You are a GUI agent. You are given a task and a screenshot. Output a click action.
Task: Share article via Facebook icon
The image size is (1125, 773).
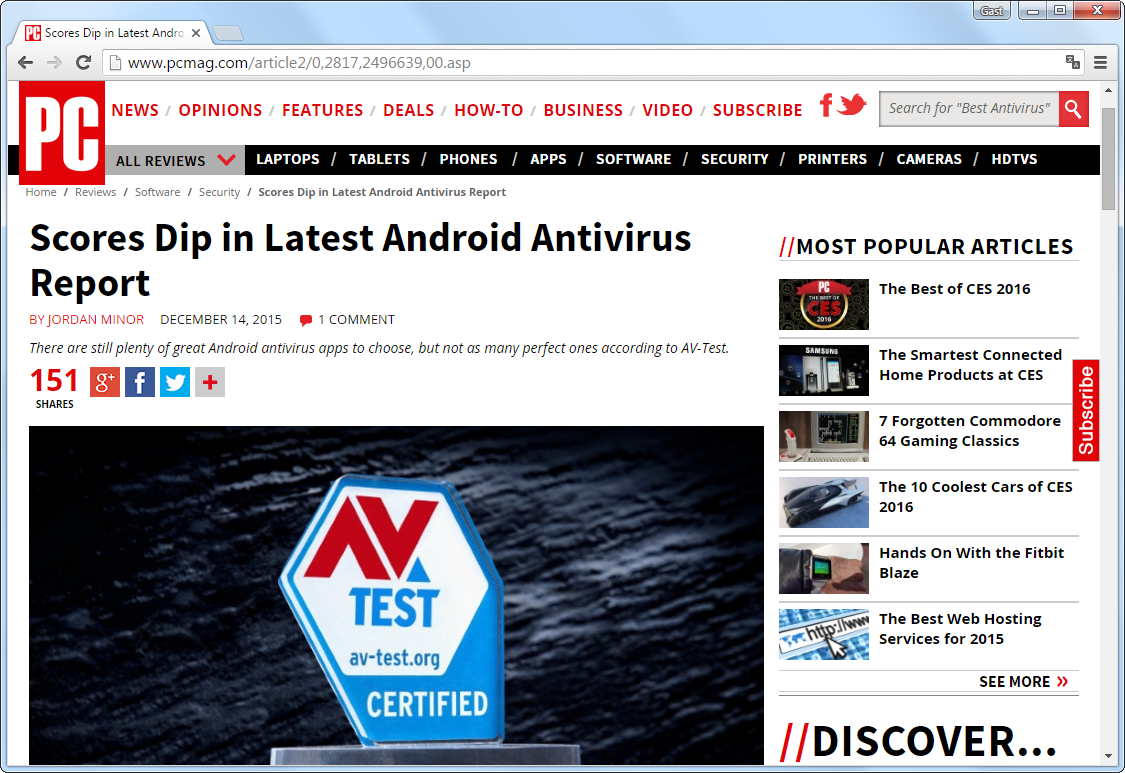pyautogui.click(x=140, y=382)
